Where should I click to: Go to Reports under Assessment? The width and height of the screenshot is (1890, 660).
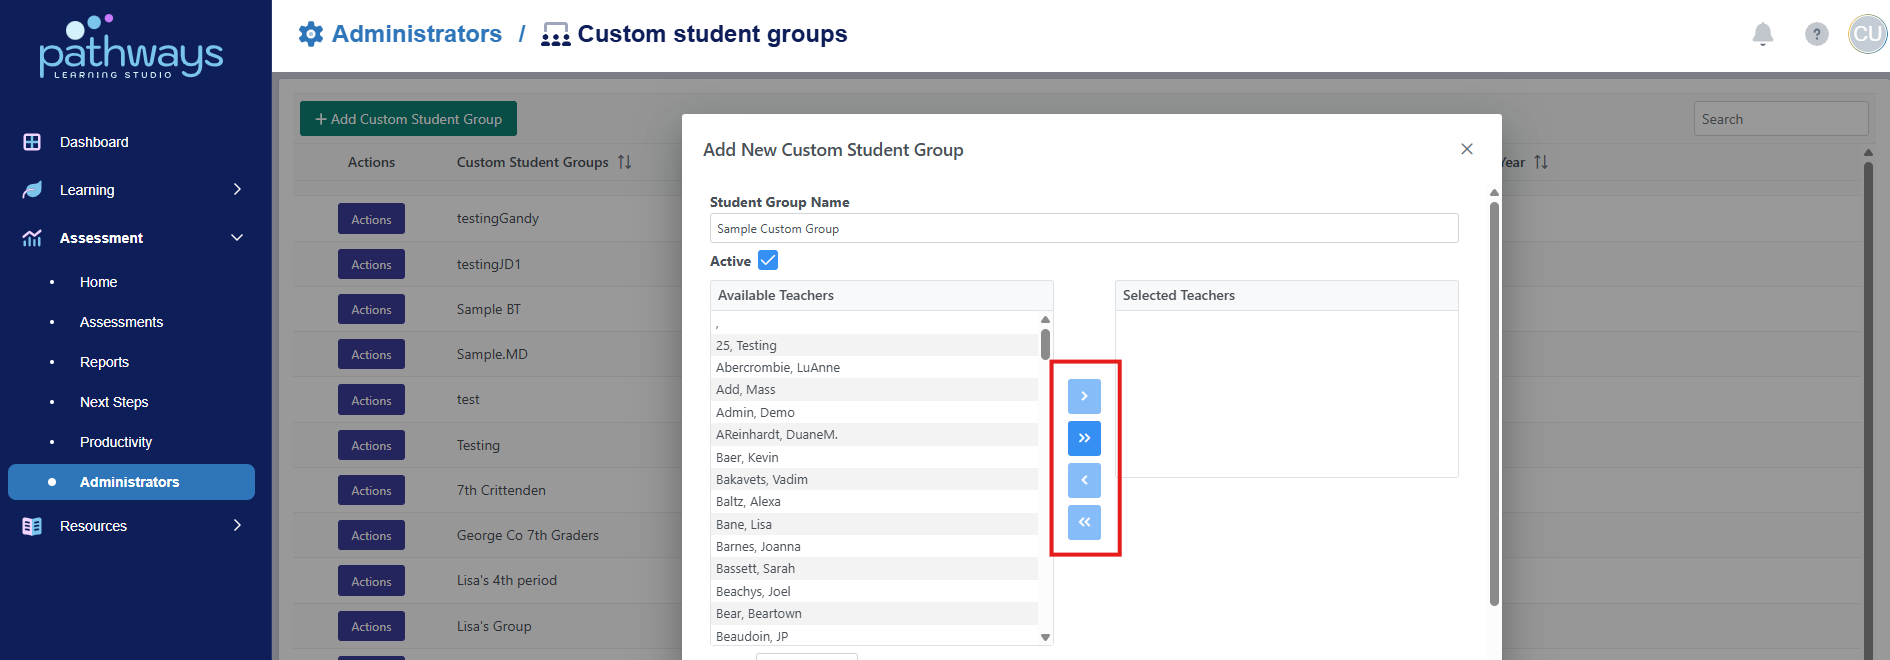[x=104, y=362]
